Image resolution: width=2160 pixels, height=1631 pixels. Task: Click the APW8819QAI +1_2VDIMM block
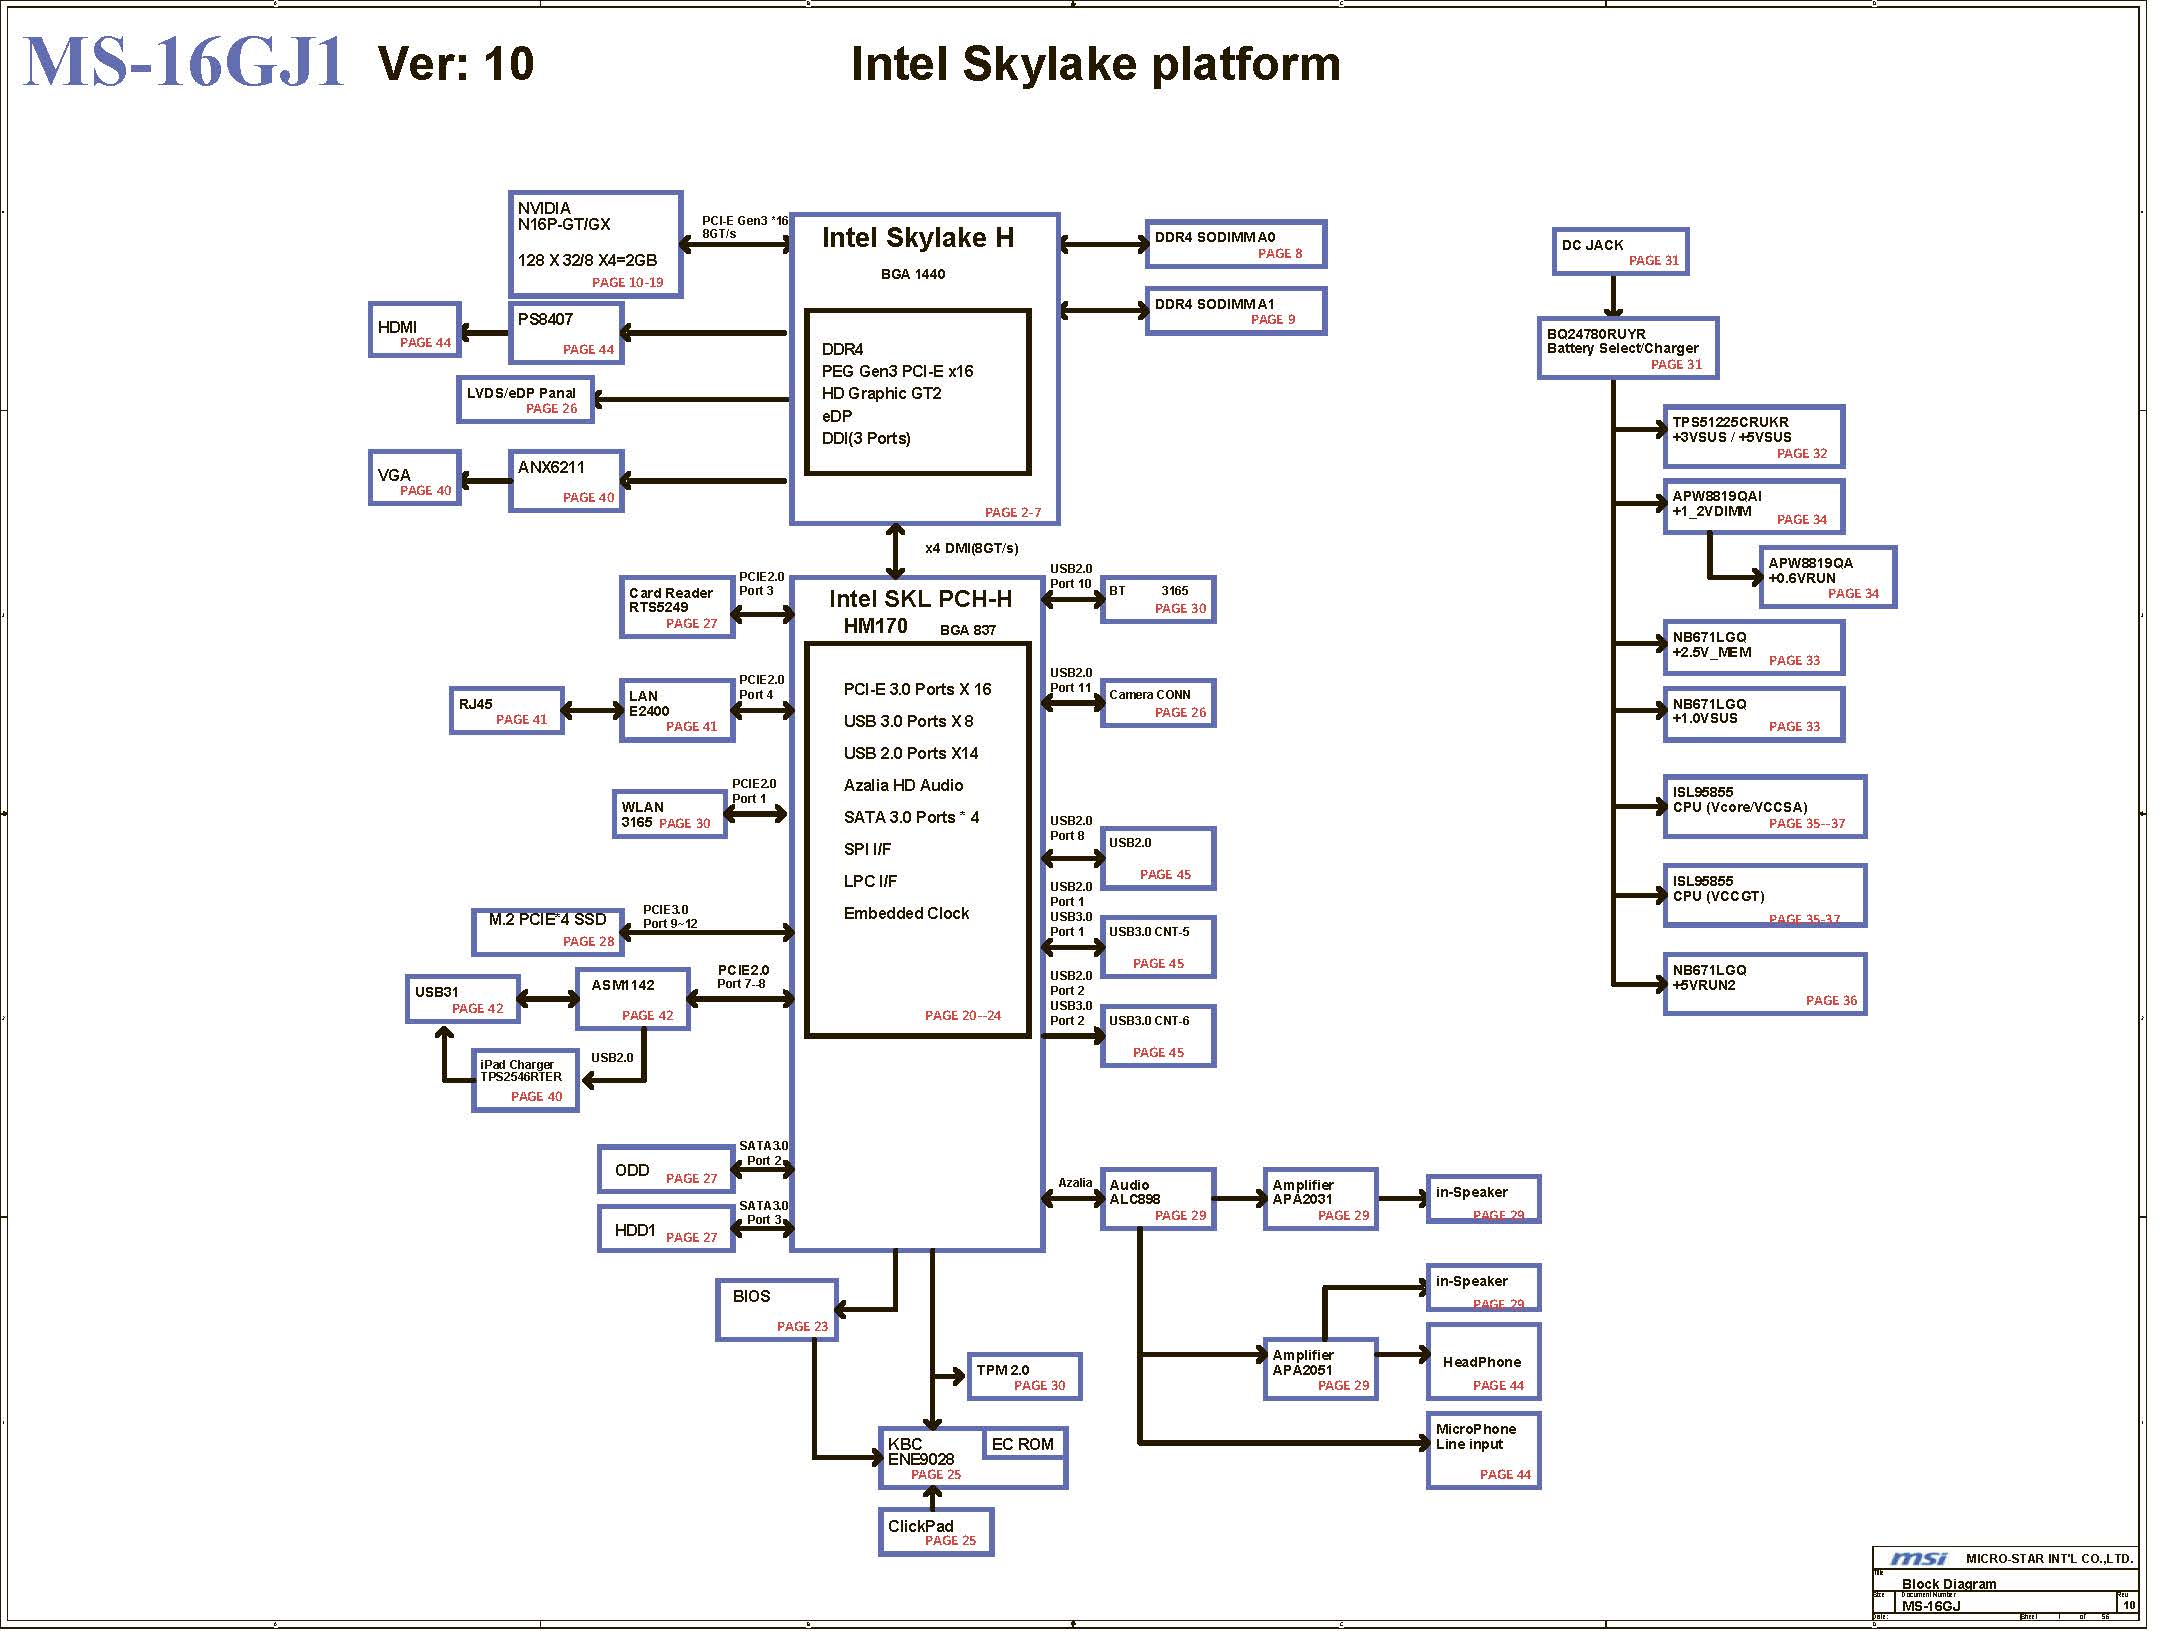click(1754, 507)
